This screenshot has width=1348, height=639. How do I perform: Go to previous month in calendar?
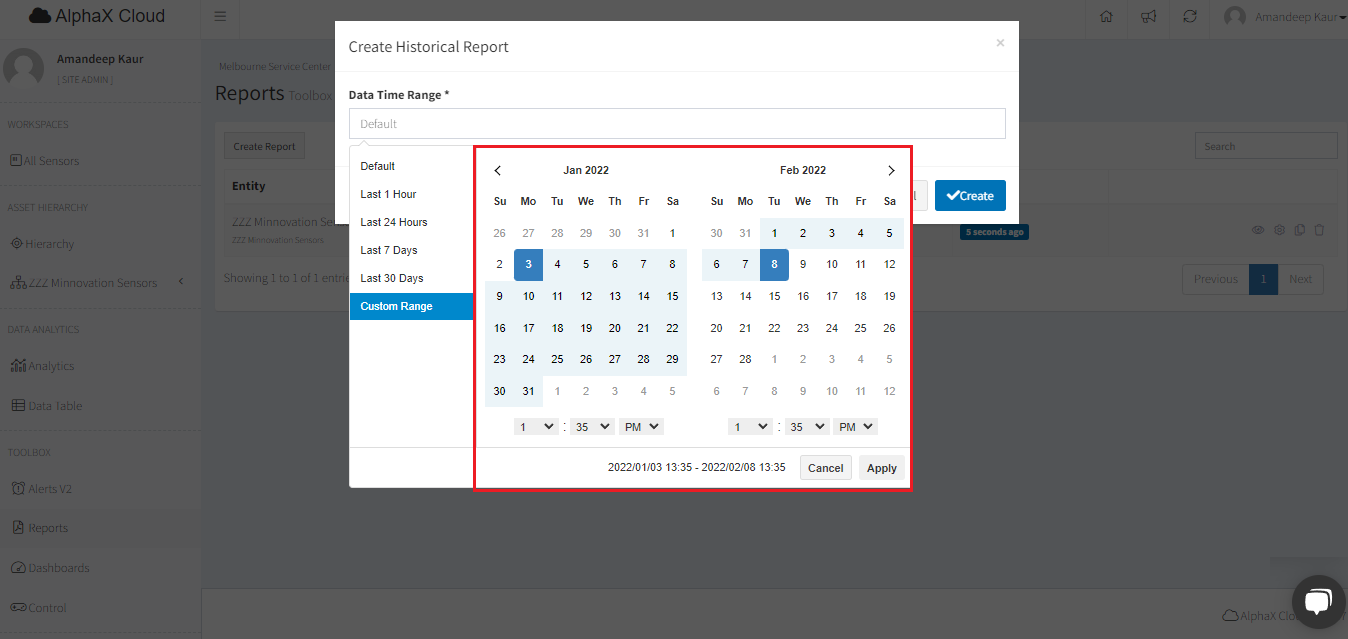point(498,171)
